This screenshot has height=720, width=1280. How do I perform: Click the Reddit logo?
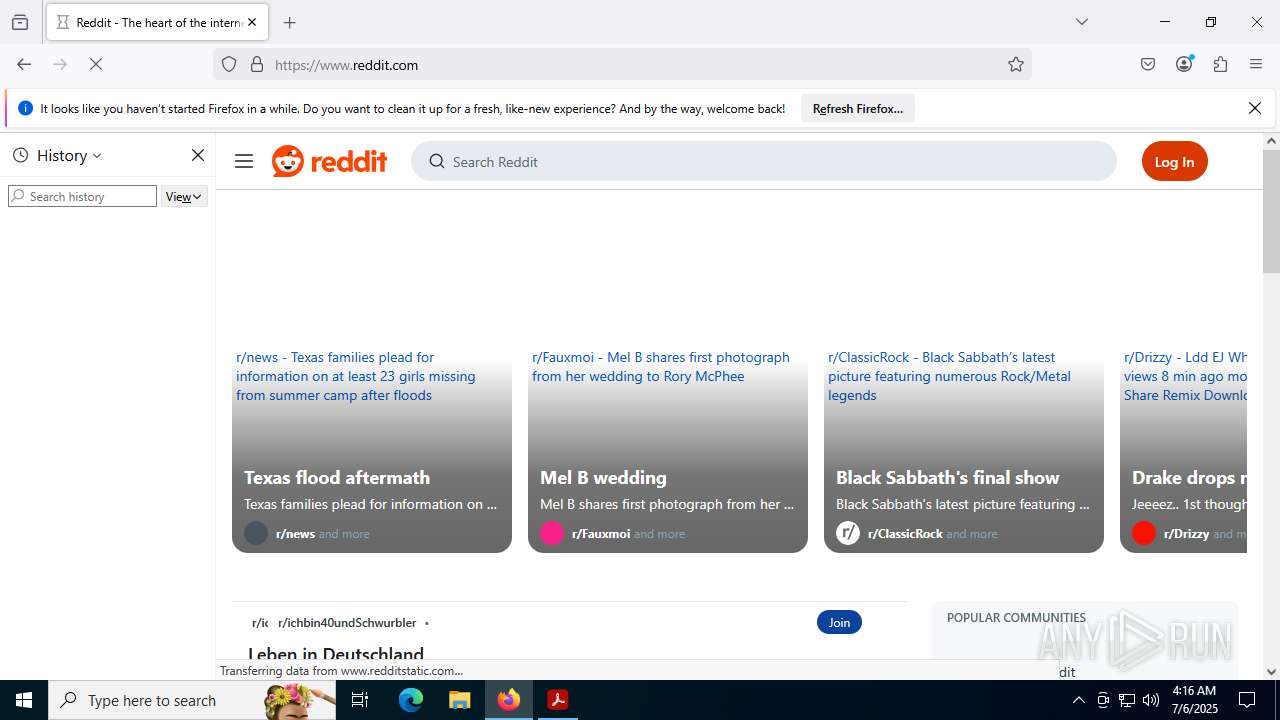[x=330, y=161]
